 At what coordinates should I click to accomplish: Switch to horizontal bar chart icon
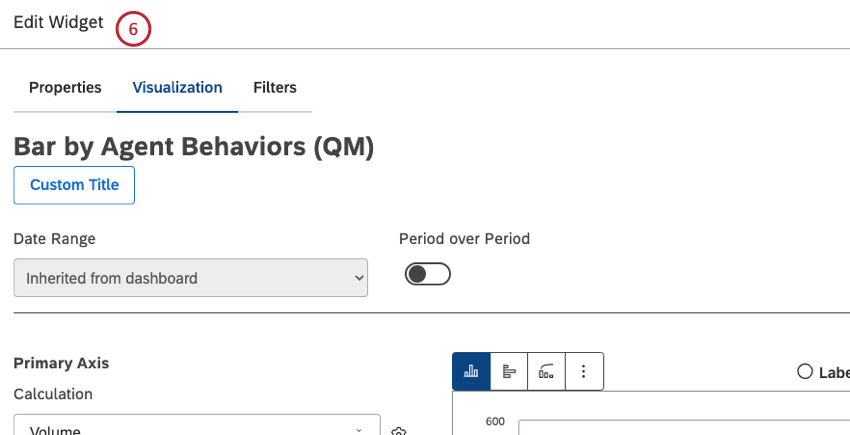pyautogui.click(x=509, y=371)
